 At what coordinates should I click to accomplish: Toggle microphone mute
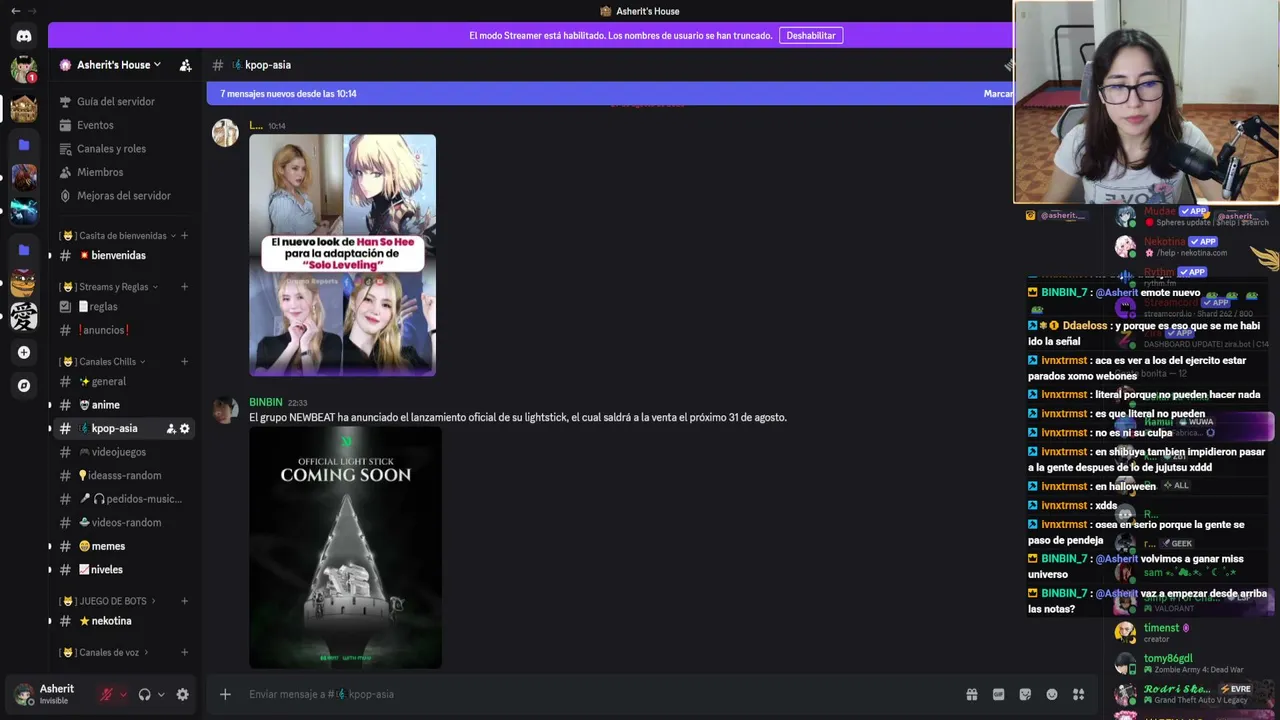tap(106, 694)
